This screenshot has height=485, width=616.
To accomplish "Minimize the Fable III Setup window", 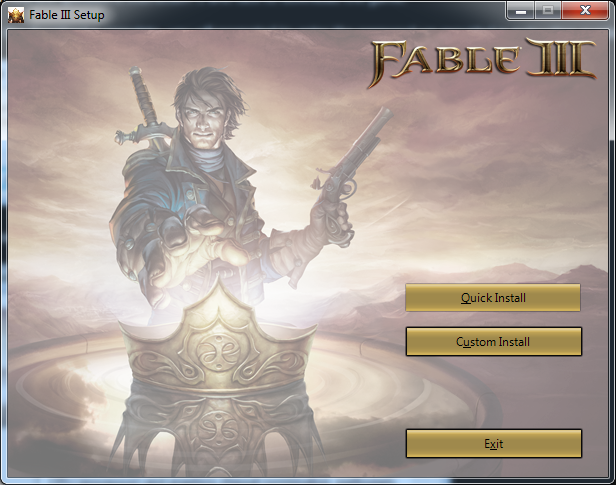I will click(x=521, y=11).
